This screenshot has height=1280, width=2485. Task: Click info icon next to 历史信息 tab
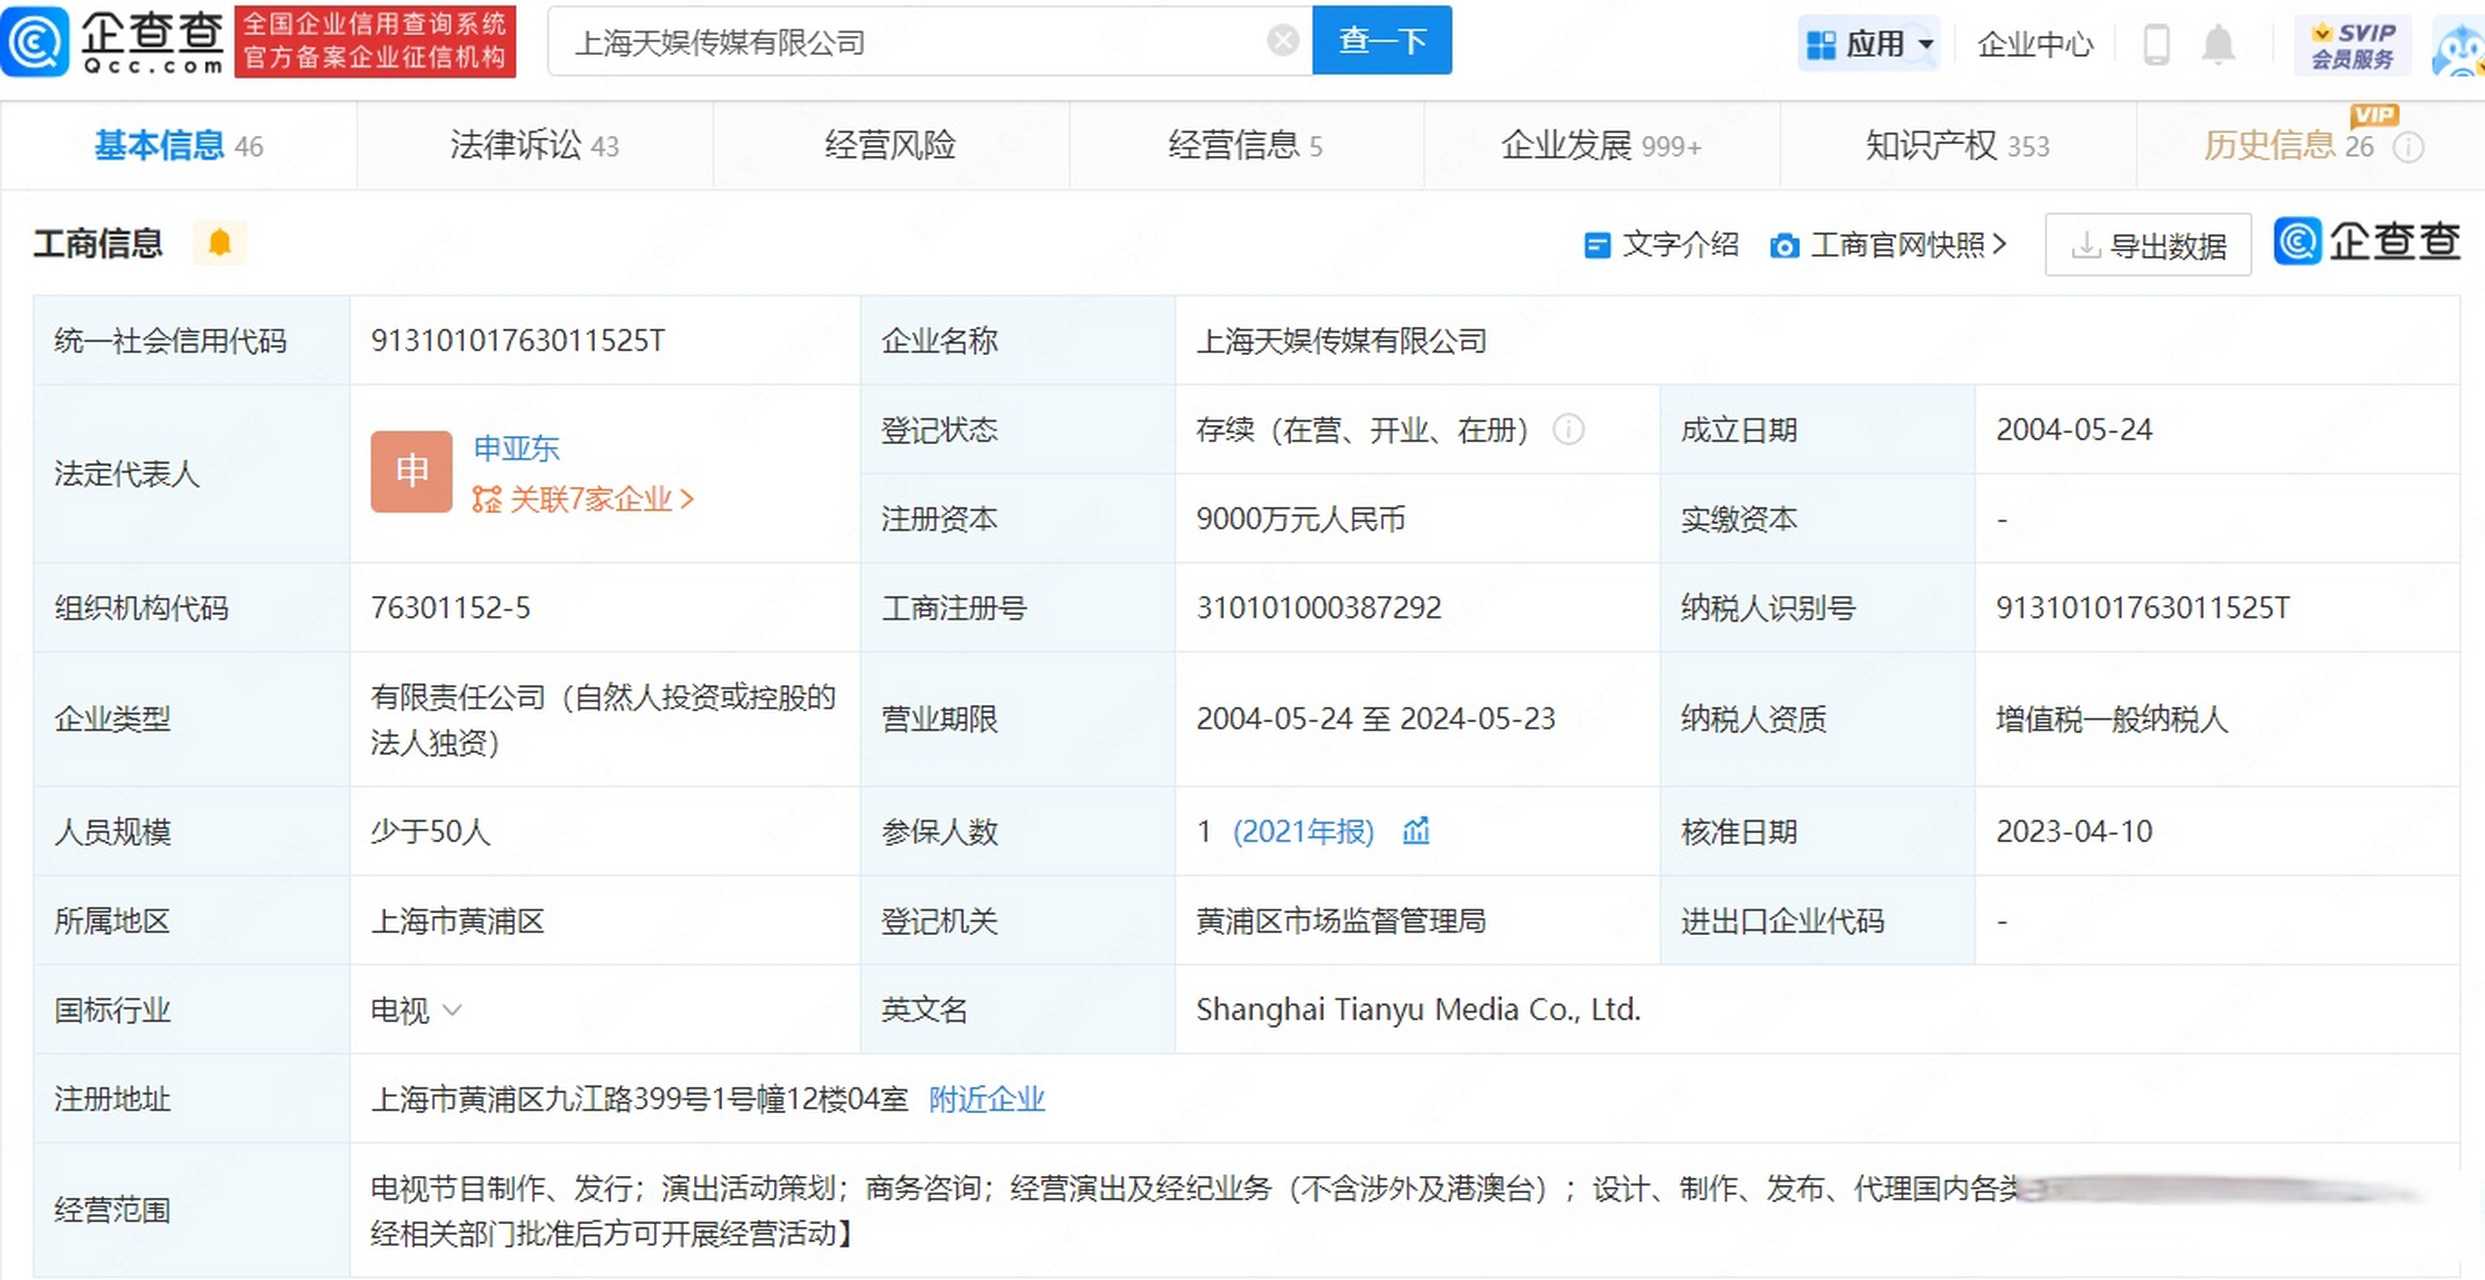pos(2409,148)
